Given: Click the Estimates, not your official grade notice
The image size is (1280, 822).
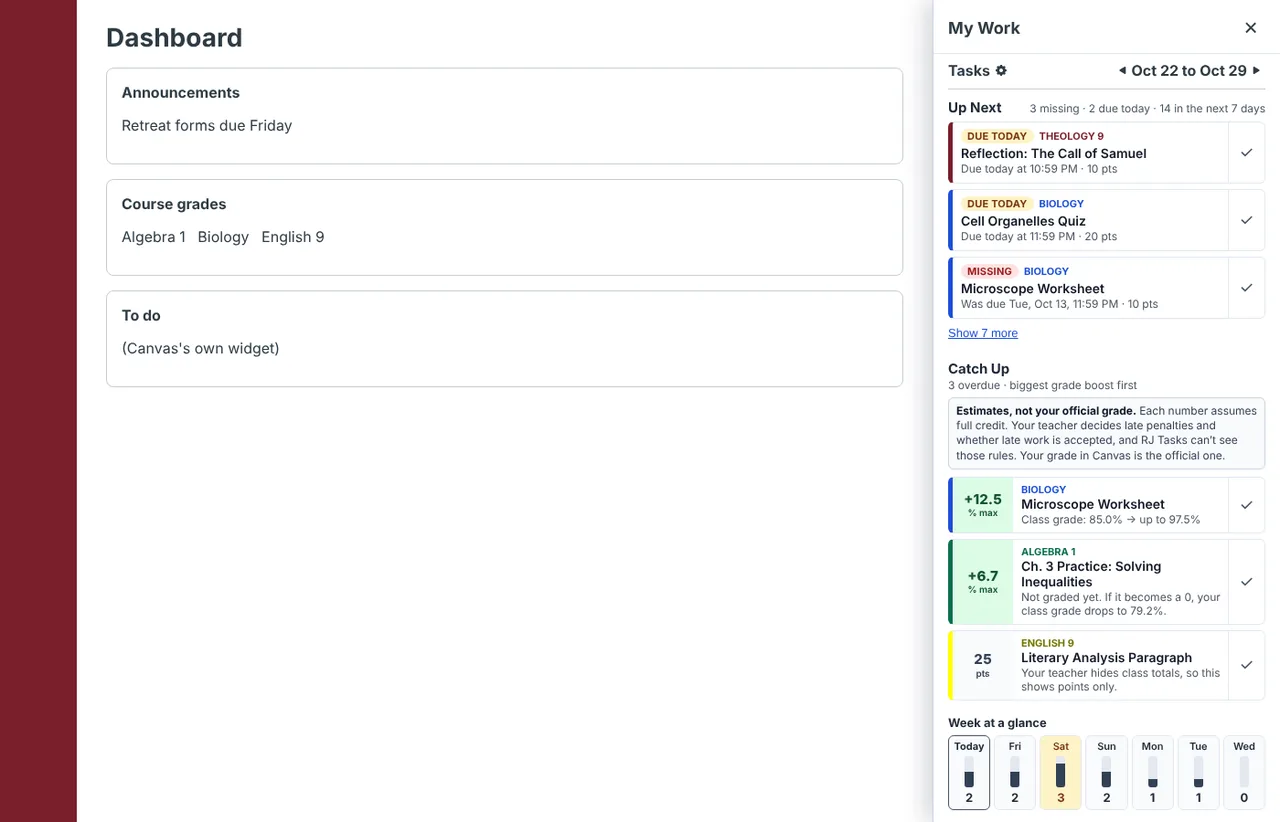Looking at the screenshot, I should coord(1106,433).
